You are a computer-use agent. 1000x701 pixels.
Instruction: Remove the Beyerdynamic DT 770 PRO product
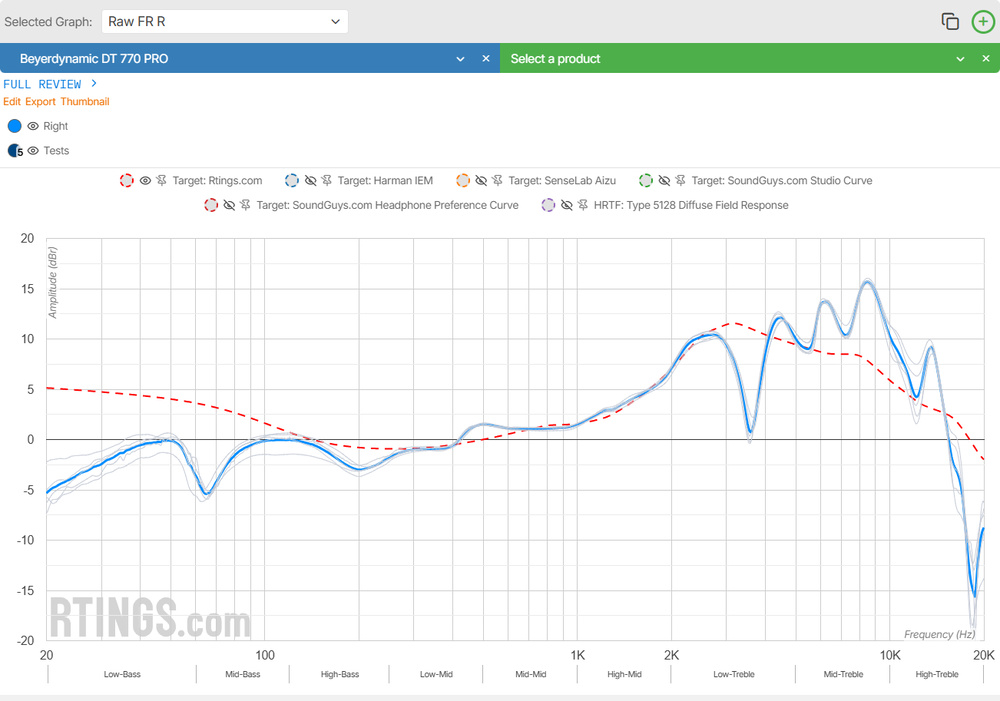click(x=486, y=59)
